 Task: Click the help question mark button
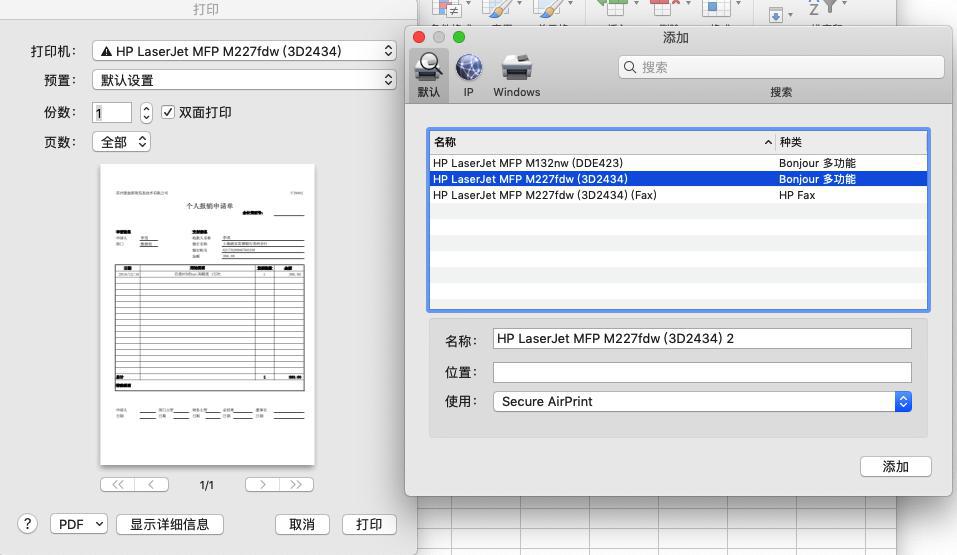point(27,524)
